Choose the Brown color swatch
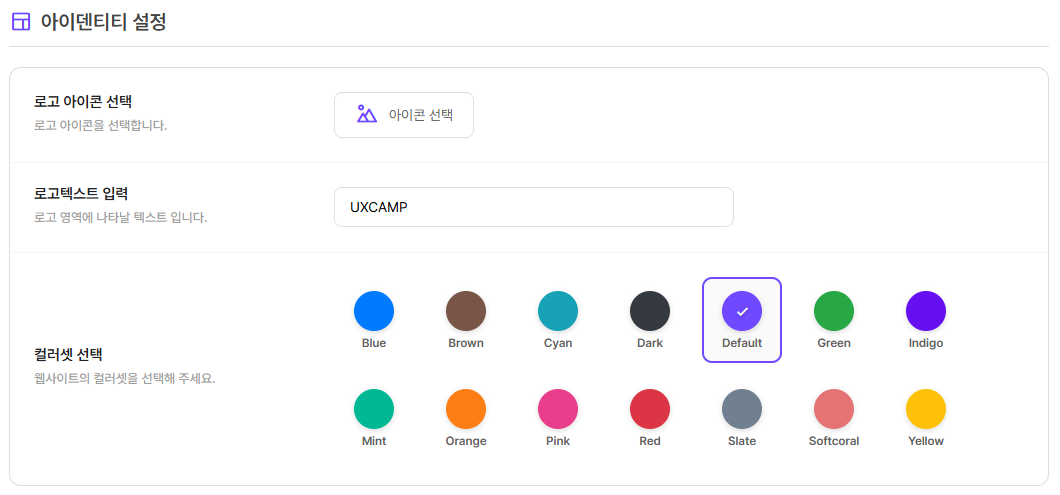 (466, 311)
